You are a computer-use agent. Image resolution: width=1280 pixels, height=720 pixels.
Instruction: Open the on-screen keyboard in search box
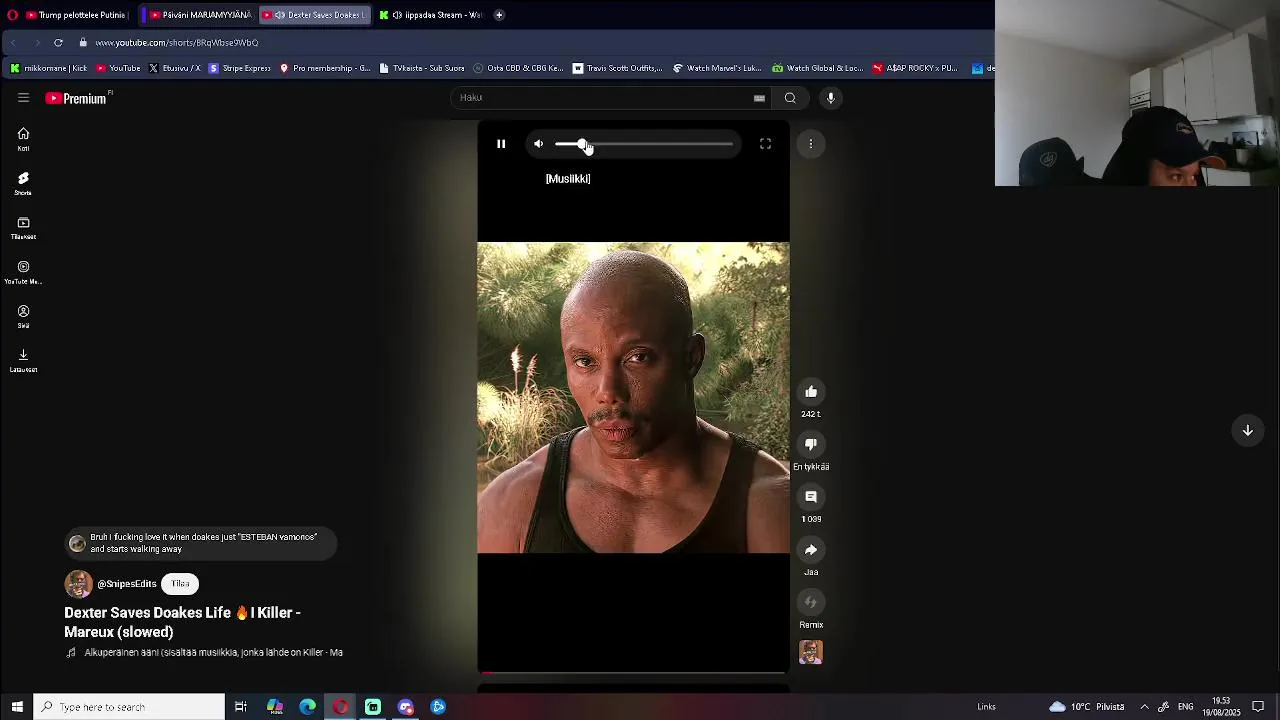[x=759, y=98]
